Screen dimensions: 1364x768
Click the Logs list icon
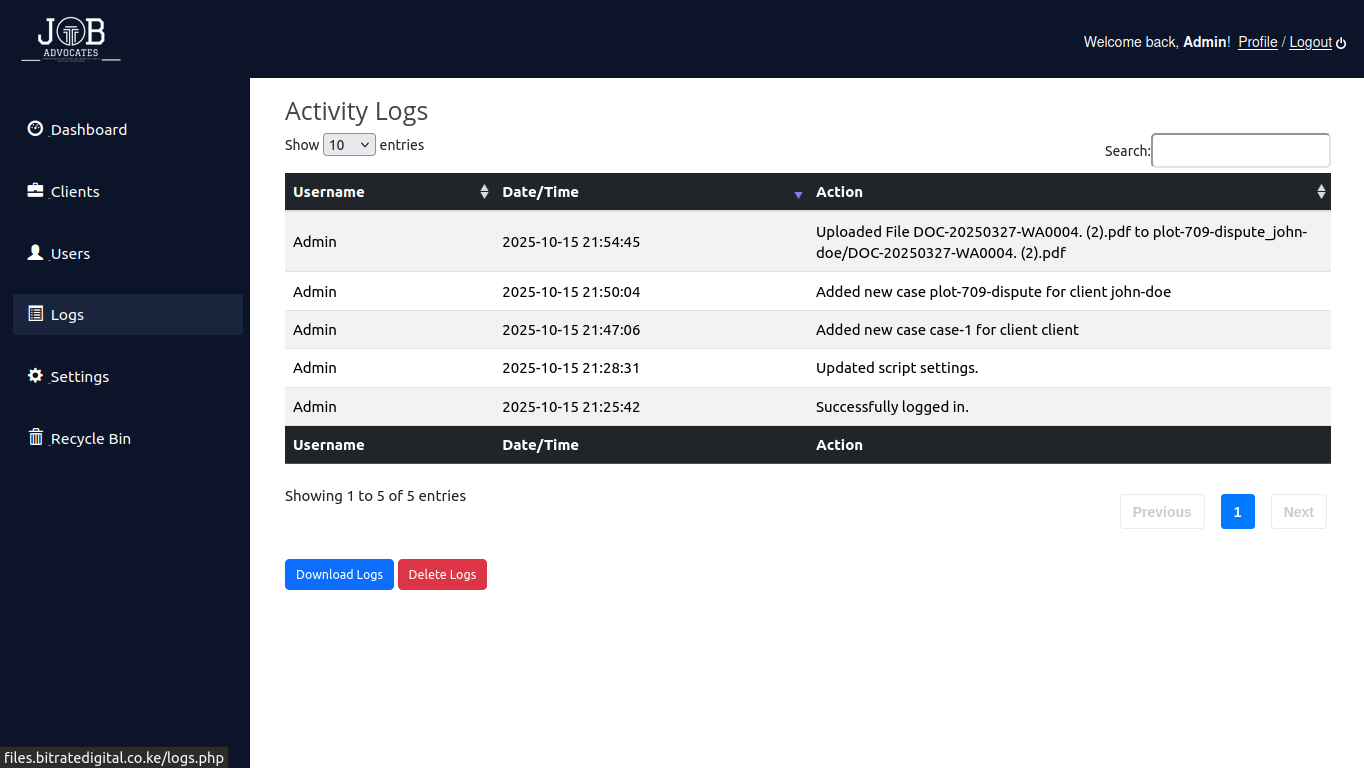pos(35,313)
